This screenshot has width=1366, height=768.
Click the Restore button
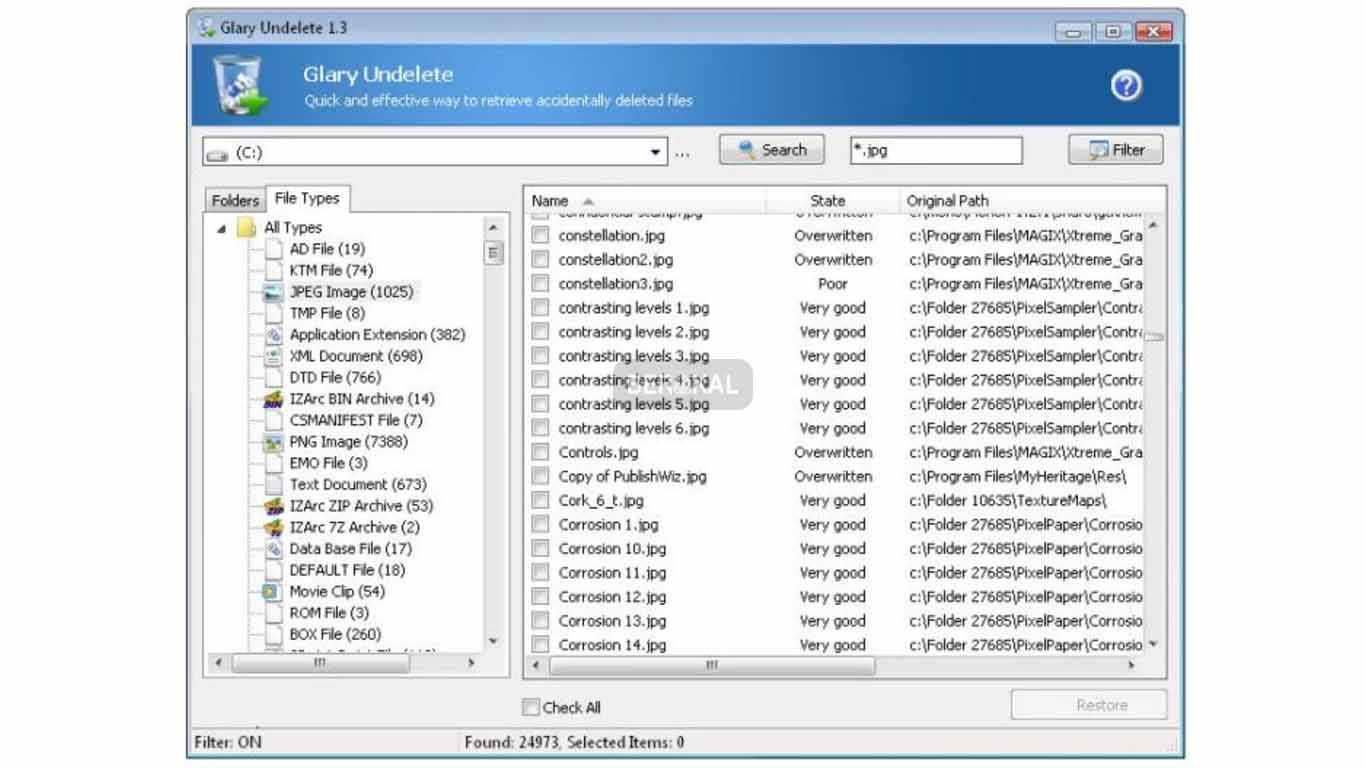pyautogui.click(x=1088, y=705)
